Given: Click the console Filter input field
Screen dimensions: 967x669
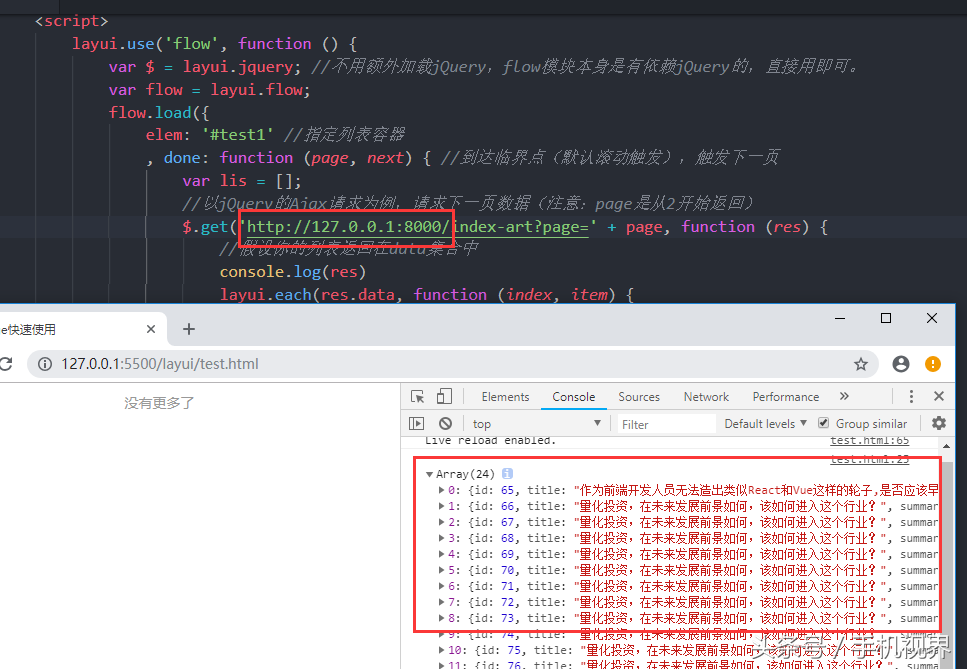Looking at the screenshot, I should click(665, 424).
